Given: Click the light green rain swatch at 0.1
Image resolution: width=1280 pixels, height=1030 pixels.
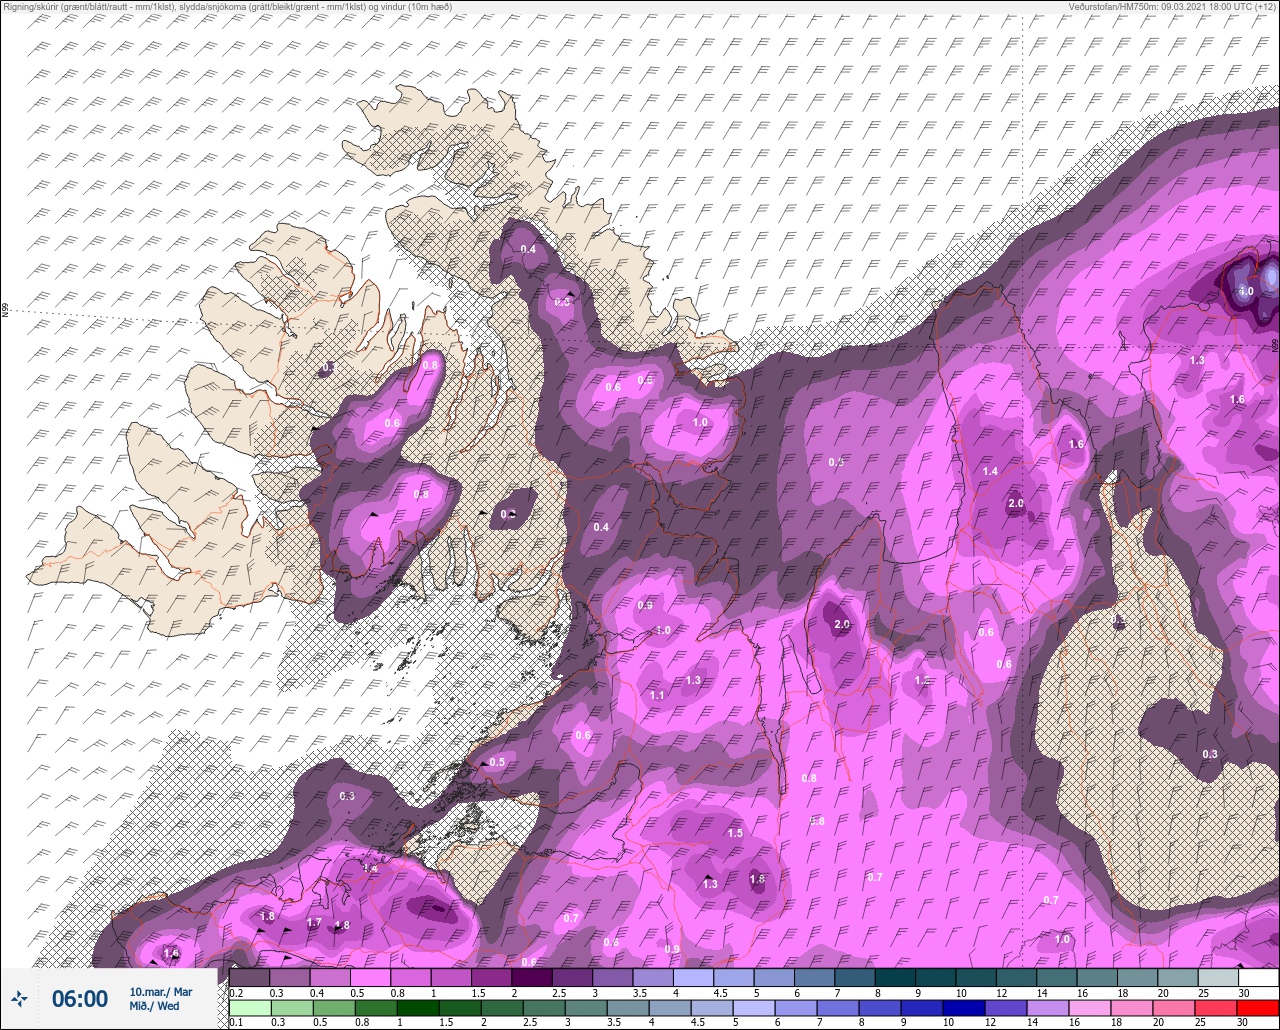Looking at the screenshot, I should [250, 1008].
